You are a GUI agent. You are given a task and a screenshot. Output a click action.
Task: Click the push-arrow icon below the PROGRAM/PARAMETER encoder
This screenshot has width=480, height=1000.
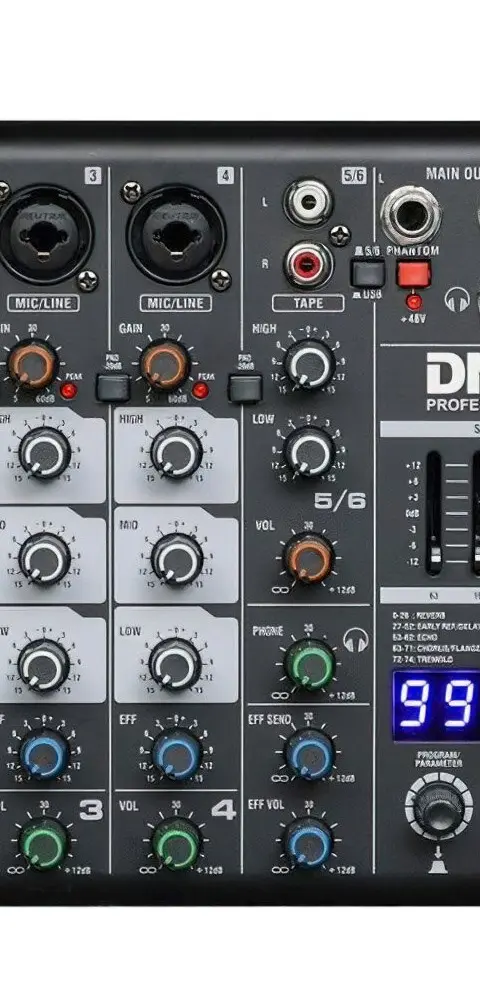[438, 858]
